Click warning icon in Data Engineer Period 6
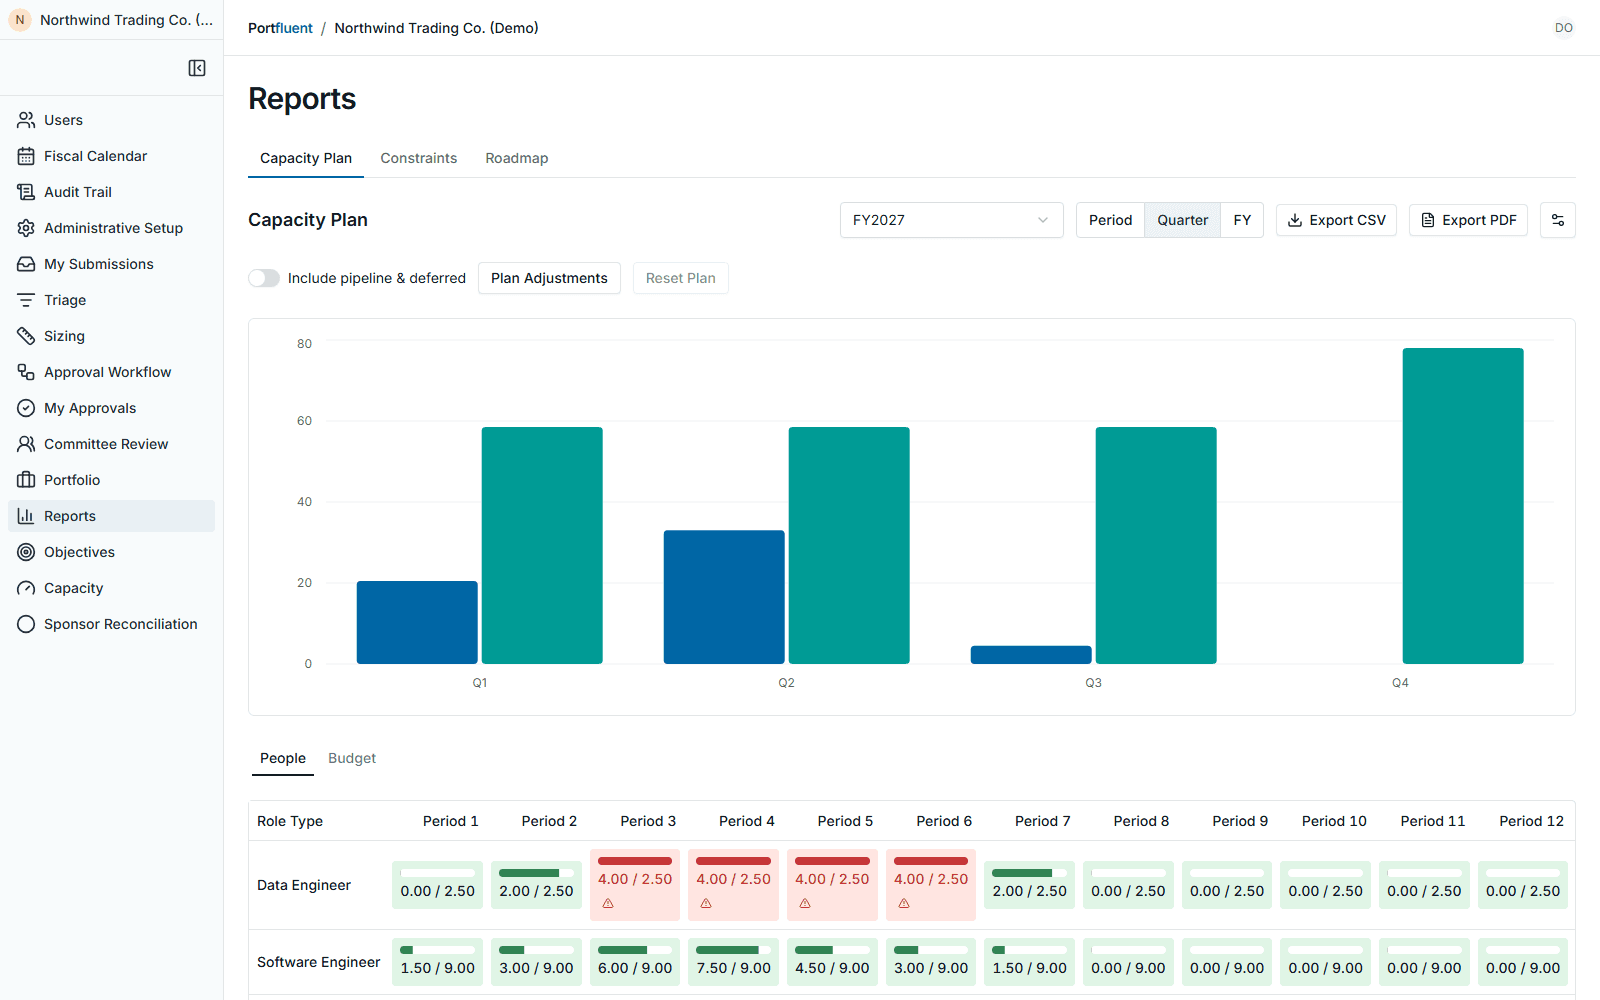 (904, 903)
